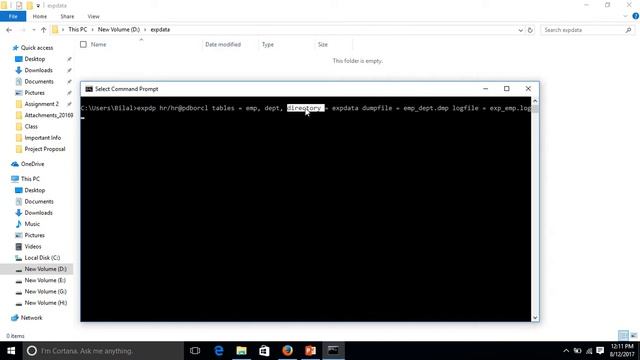
Task: Open New Volume (E:)
Action: pos(45,280)
